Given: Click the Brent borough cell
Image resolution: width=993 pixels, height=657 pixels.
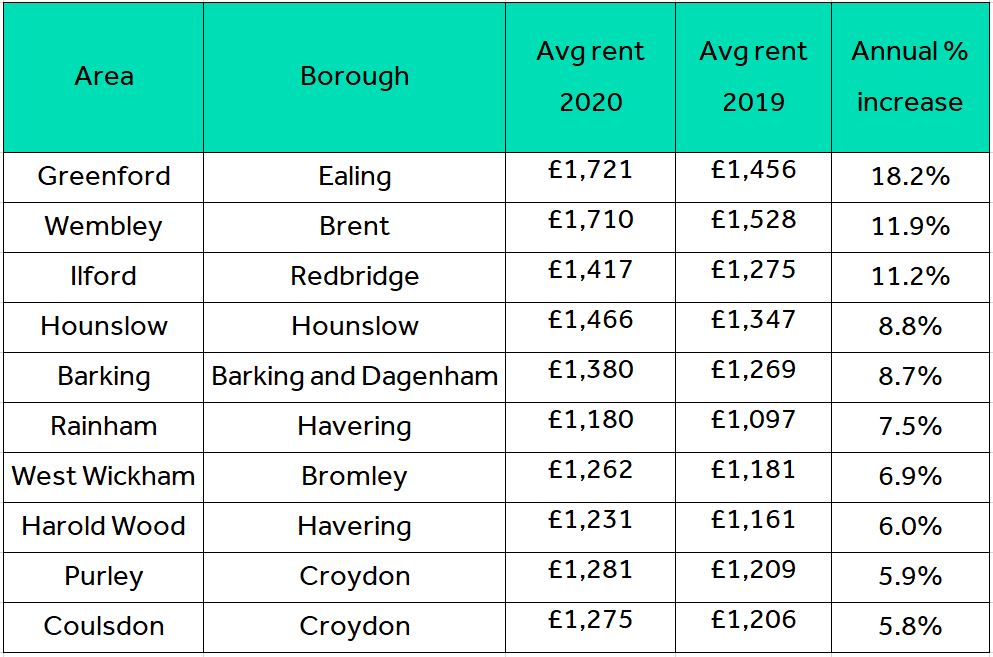Looking at the screenshot, I should 354,227.
